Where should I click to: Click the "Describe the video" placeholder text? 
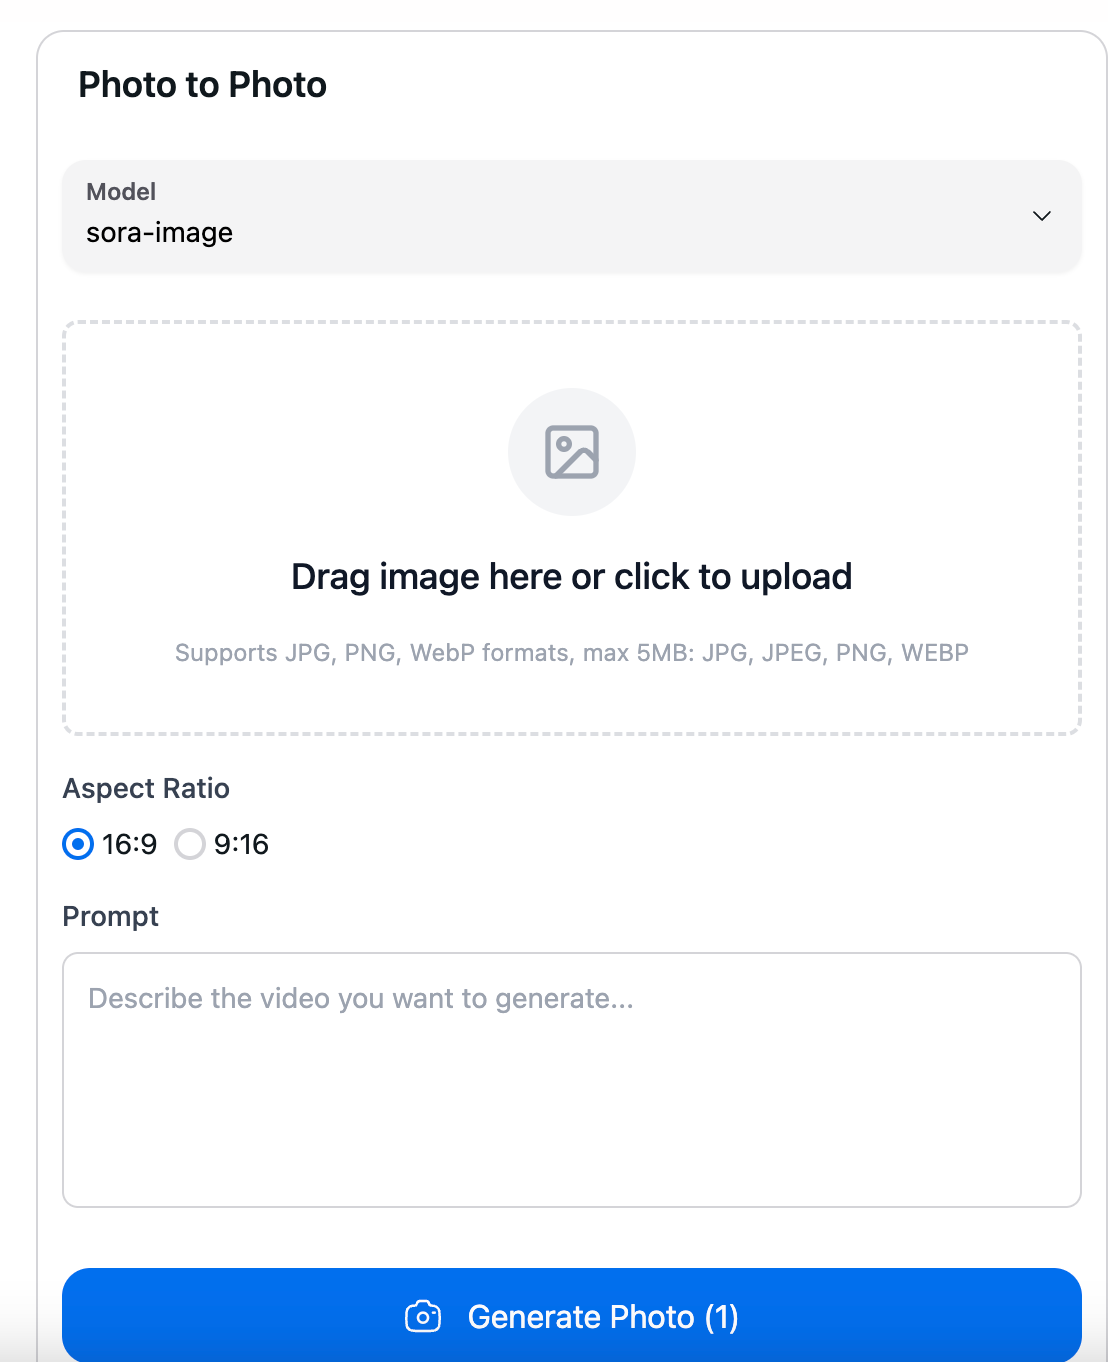(x=361, y=998)
